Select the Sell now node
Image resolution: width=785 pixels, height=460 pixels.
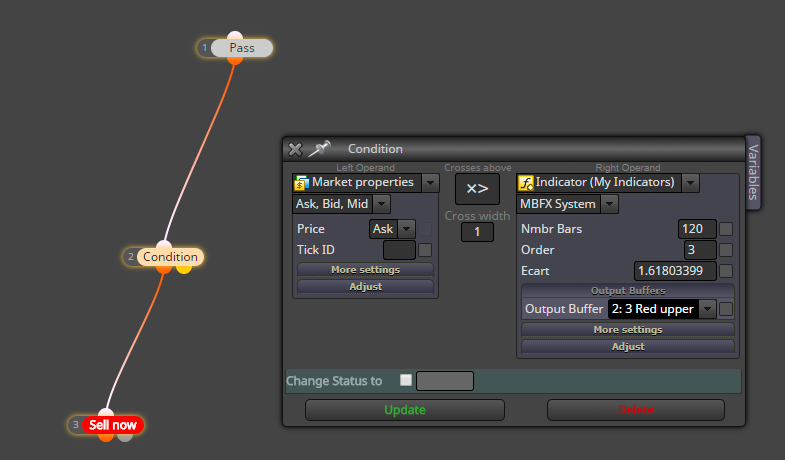click(x=113, y=425)
